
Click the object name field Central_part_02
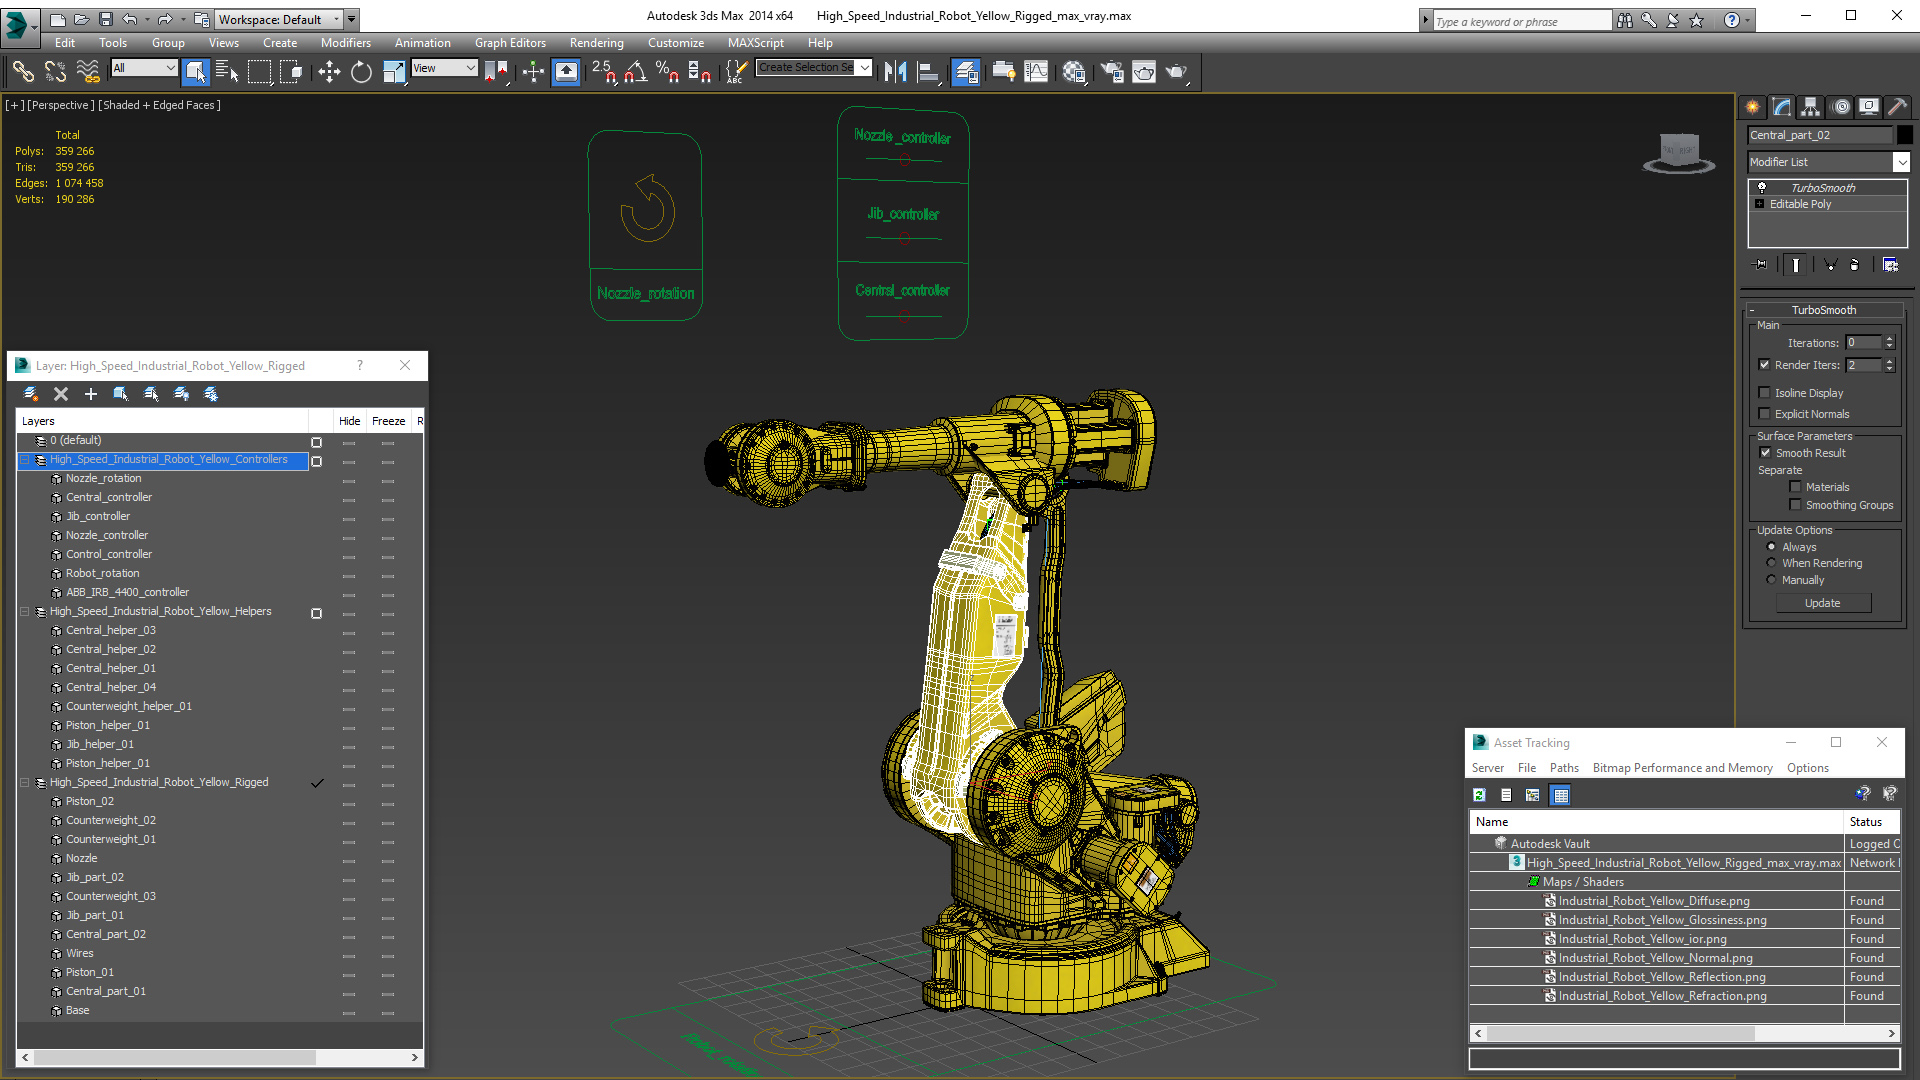pos(1820,135)
